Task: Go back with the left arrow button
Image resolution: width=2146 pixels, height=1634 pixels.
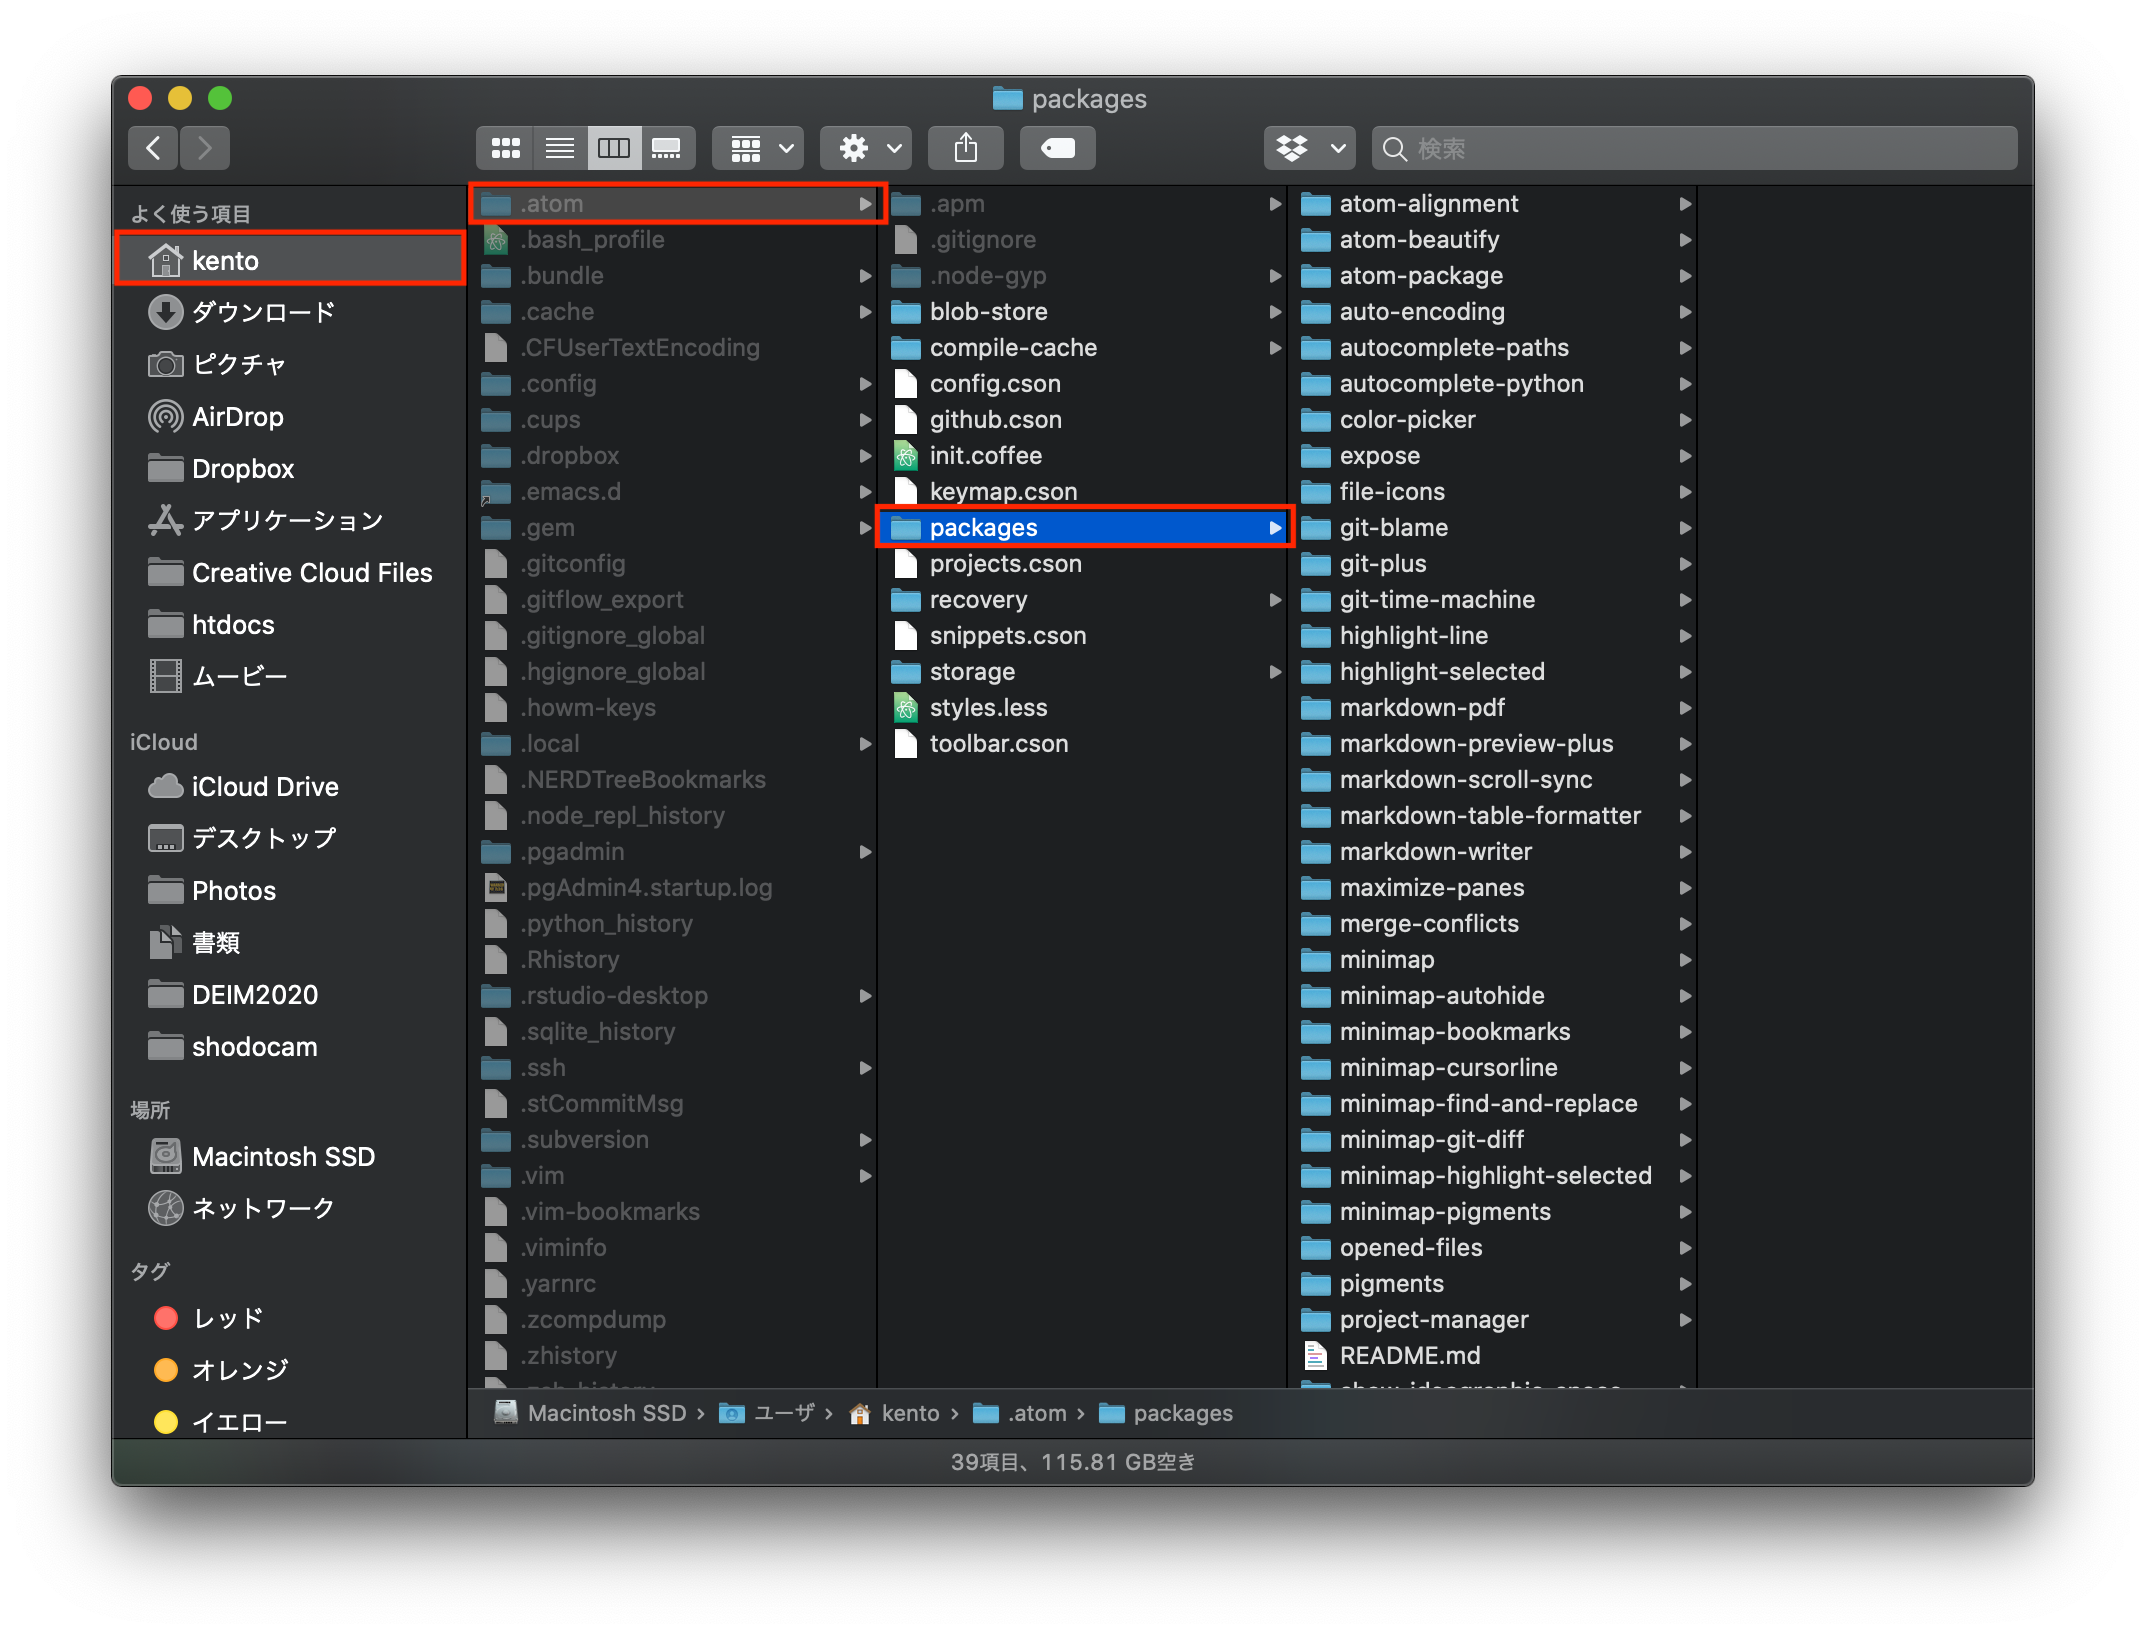Action: 153,148
